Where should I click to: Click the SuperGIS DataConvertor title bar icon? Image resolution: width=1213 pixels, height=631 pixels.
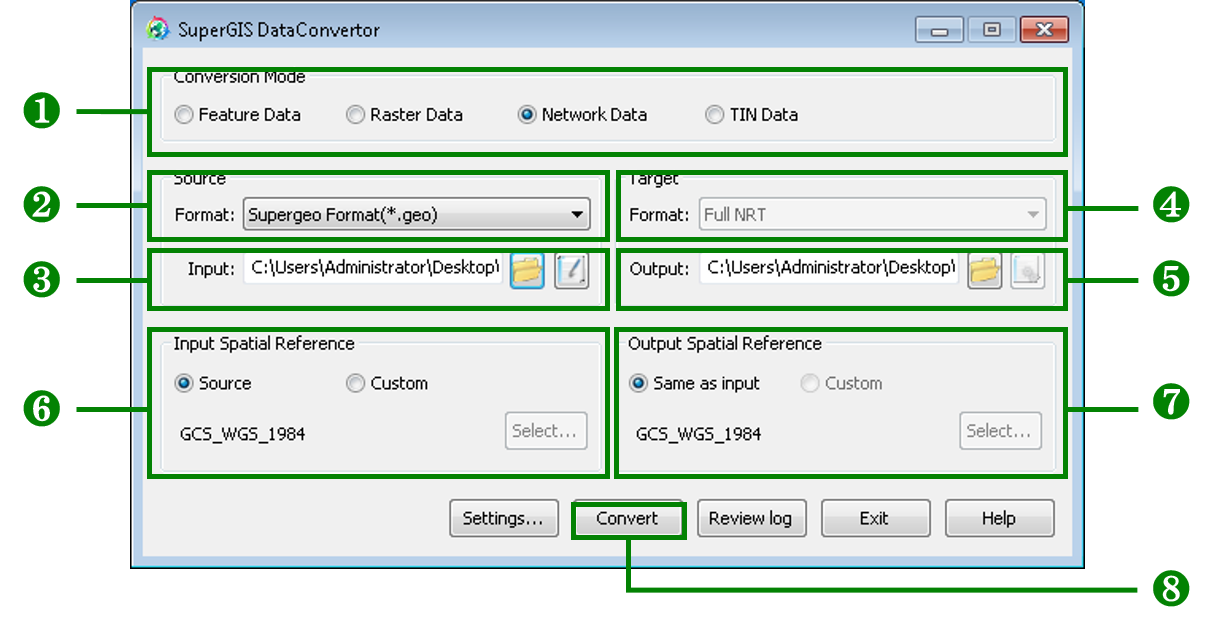pyautogui.click(x=158, y=29)
